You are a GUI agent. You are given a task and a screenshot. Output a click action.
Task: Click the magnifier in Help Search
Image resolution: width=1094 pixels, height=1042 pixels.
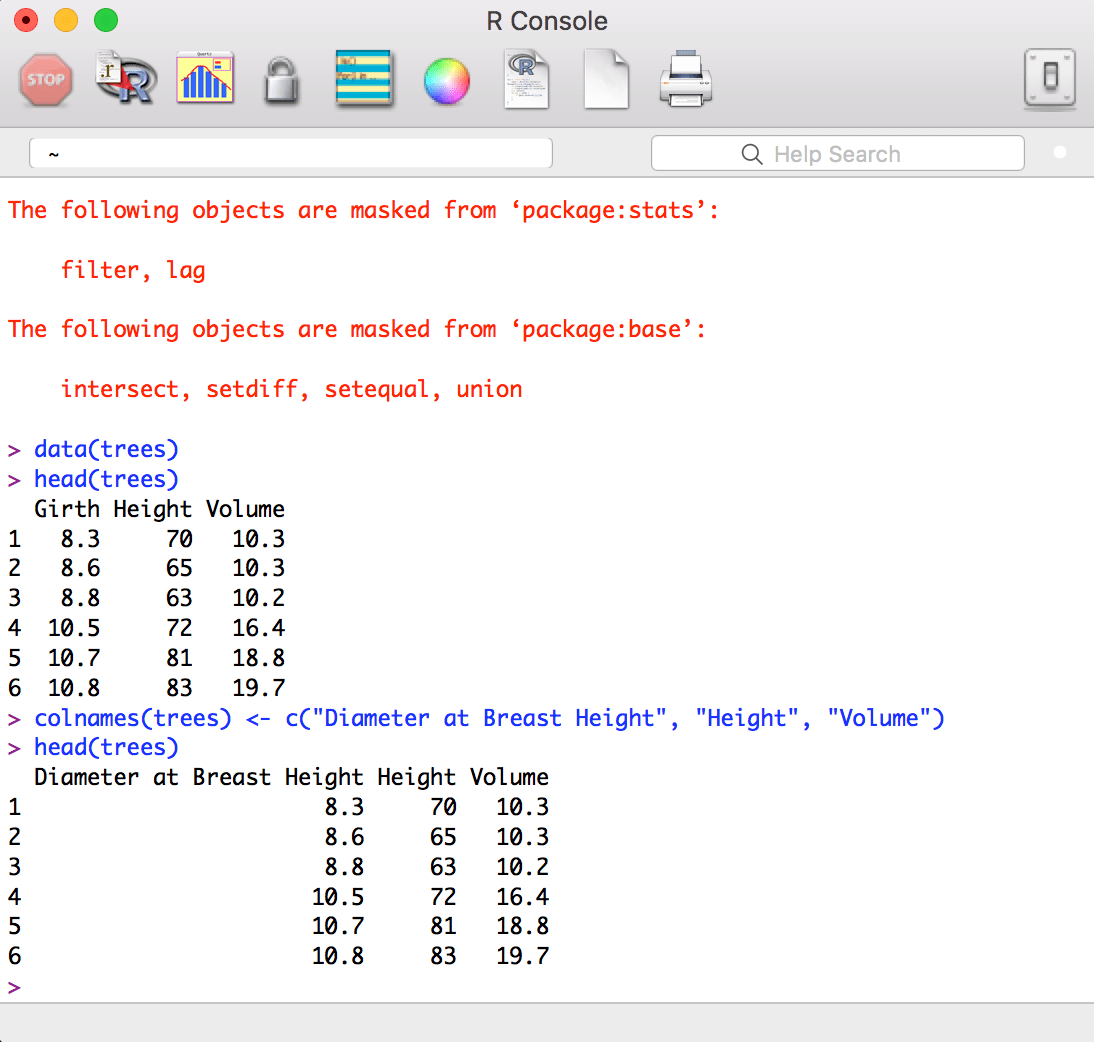point(752,154)
